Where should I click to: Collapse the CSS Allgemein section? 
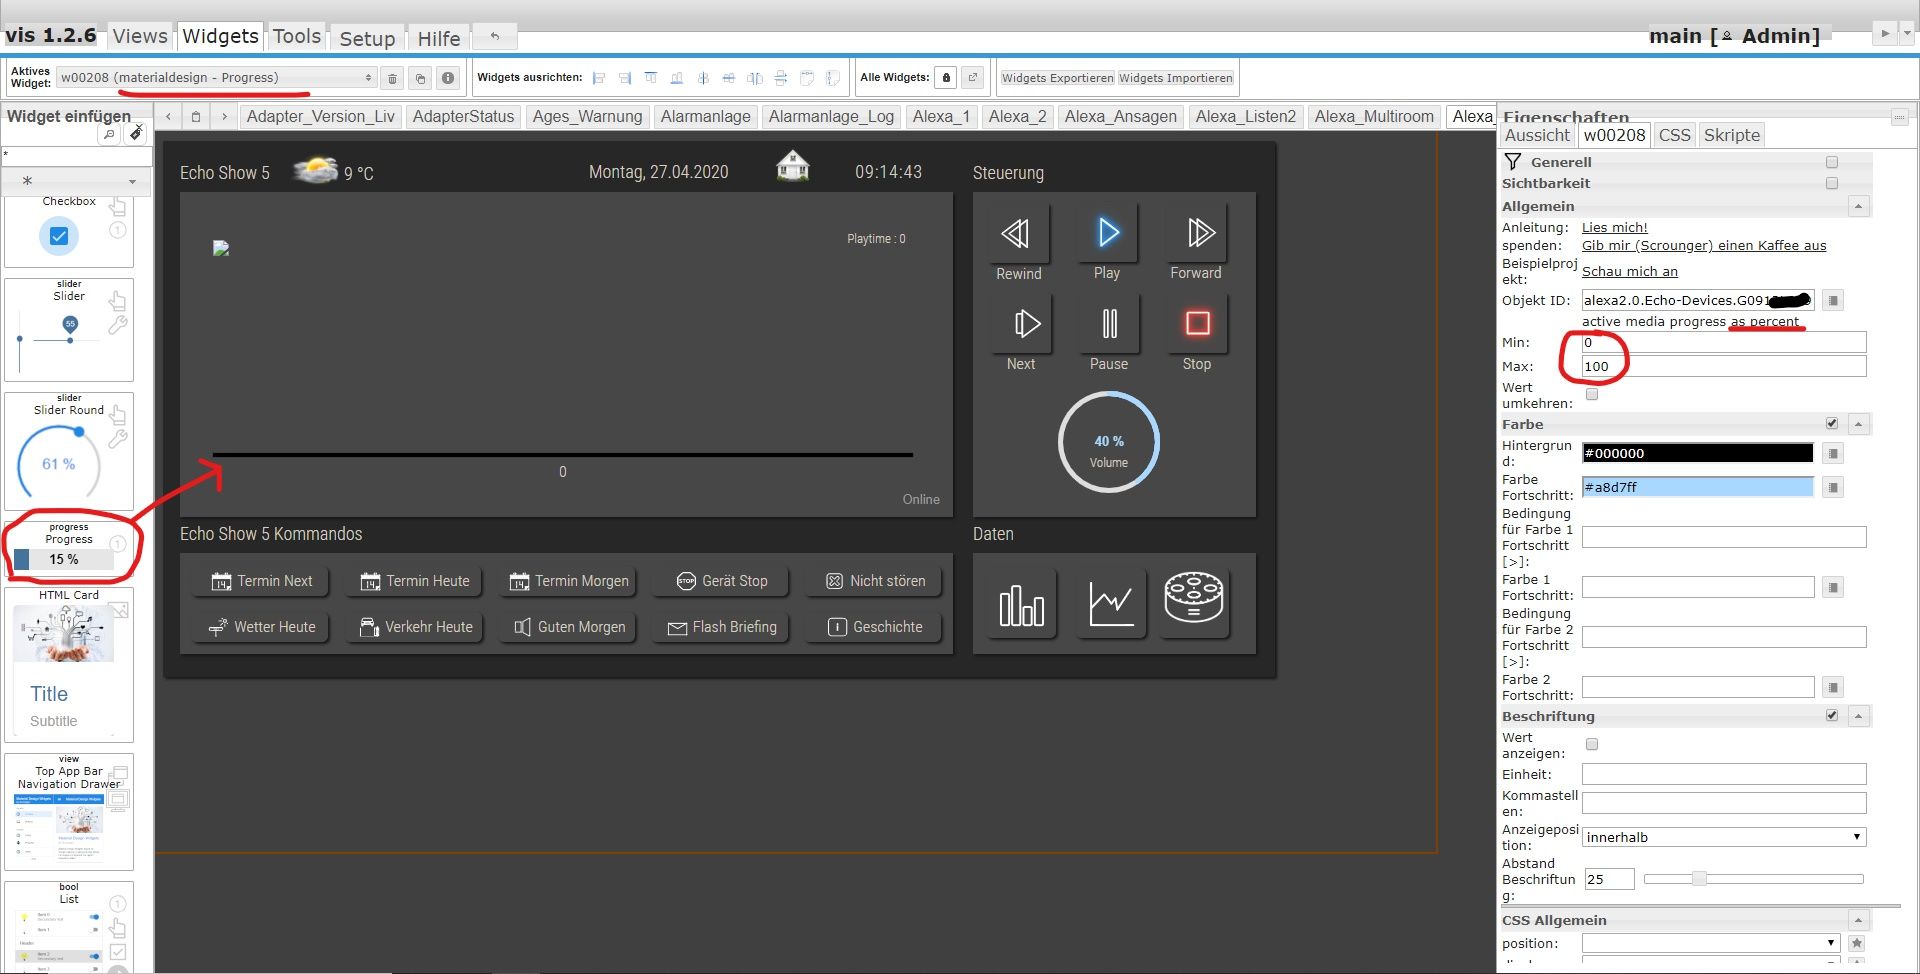click(1858, 920)
